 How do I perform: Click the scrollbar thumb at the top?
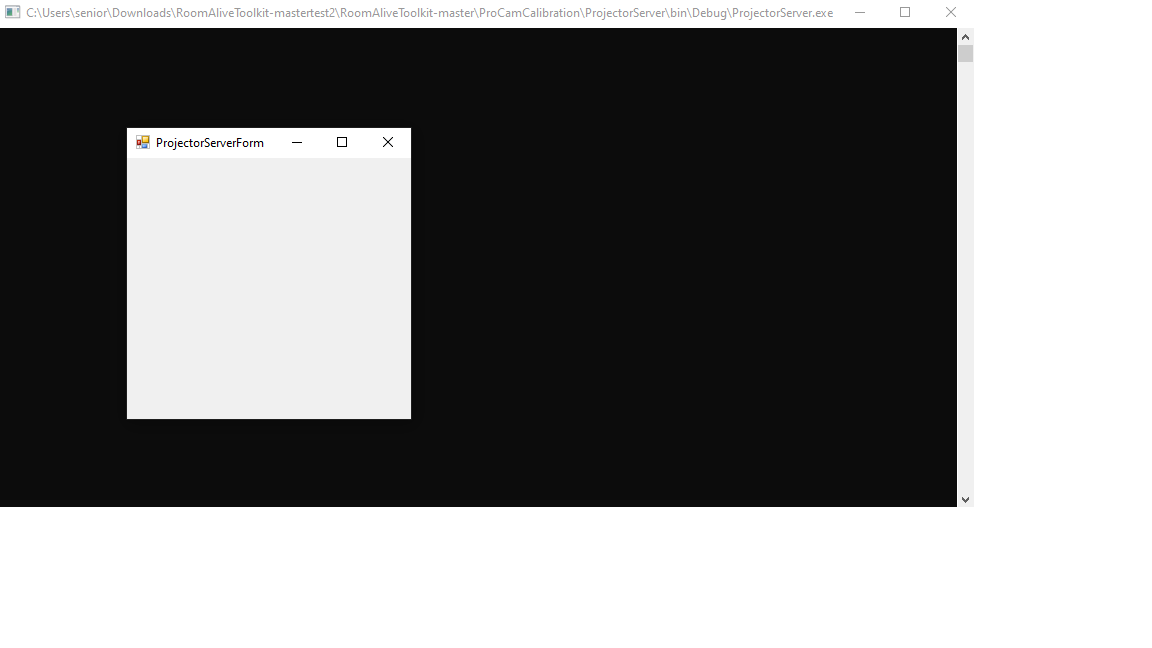click(965, 52)
